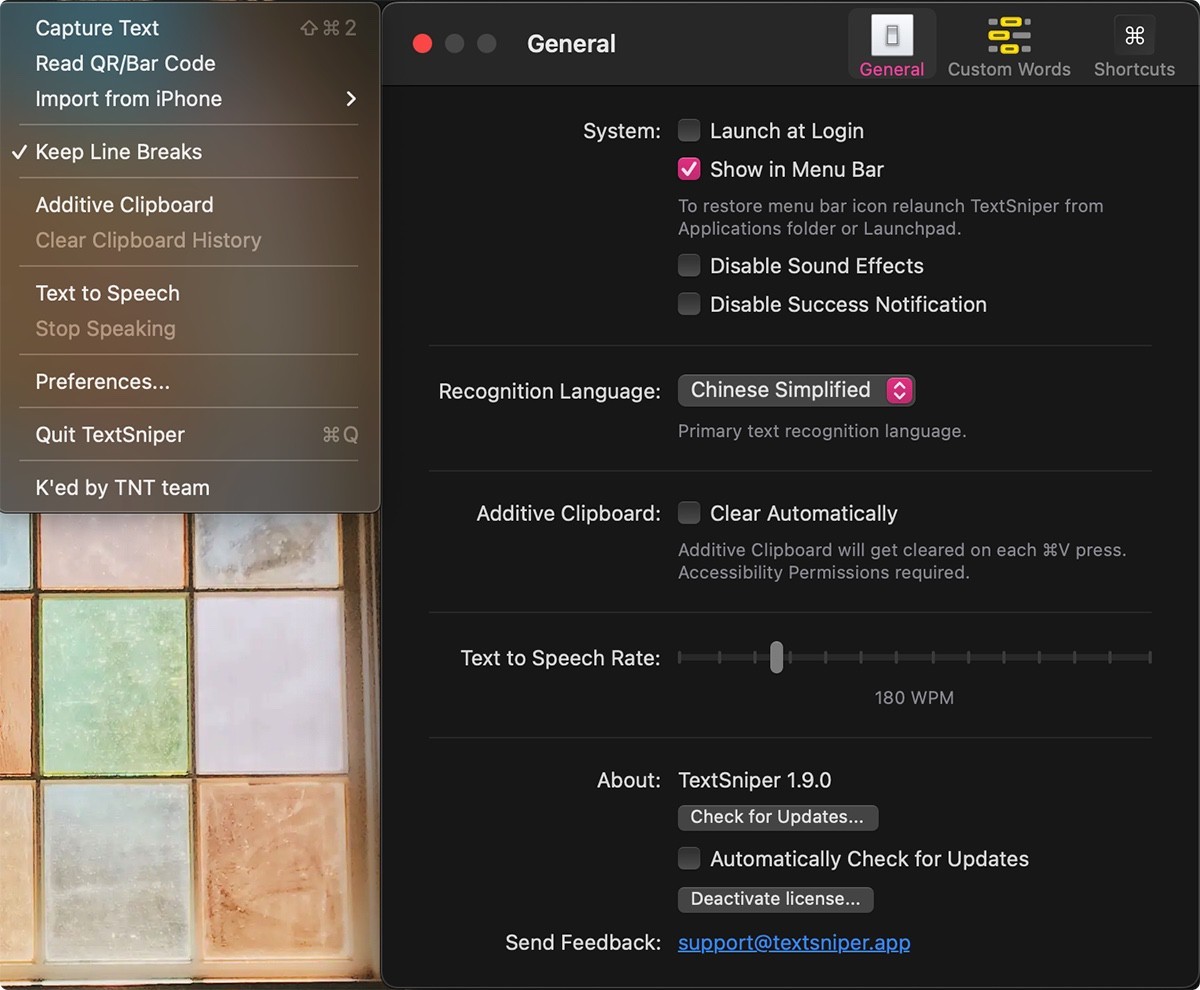Click Check for Updates button
Image resolution: width=1200 pixels, height=990 pixels.
coord(777,817)
